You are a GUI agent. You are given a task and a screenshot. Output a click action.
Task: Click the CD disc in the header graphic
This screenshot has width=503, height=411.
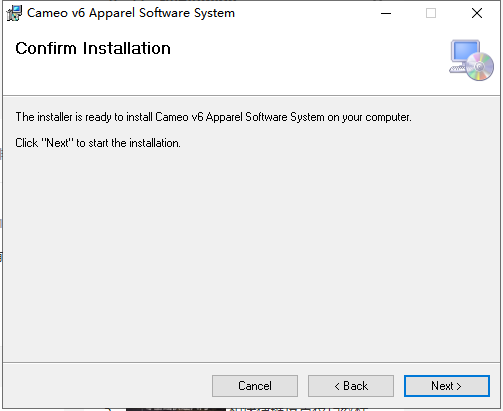coord(480,66)
